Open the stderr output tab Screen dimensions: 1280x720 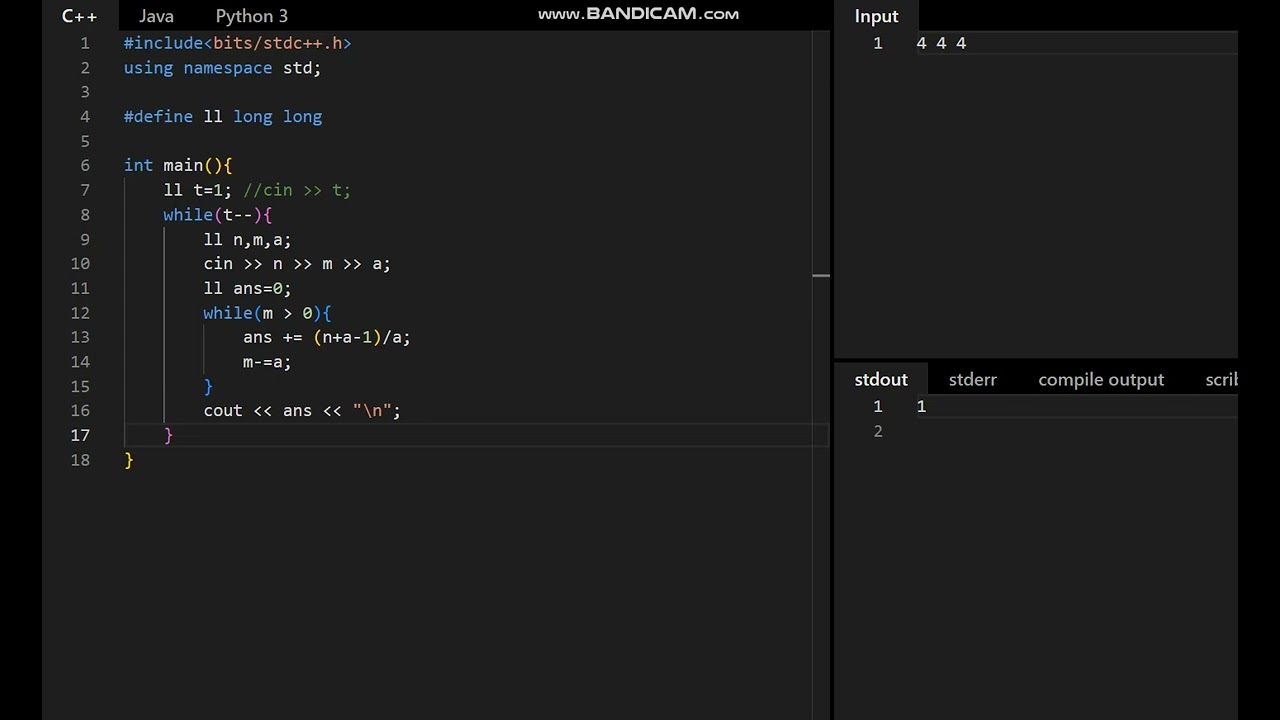coord(973,379)
